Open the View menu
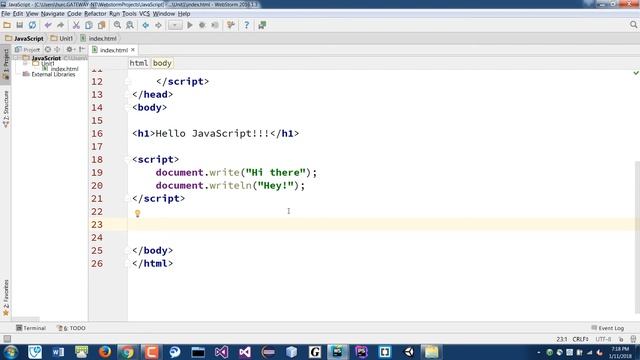Image resolution: width=640 pixels, height=360 pixels. tap(32, 14)
